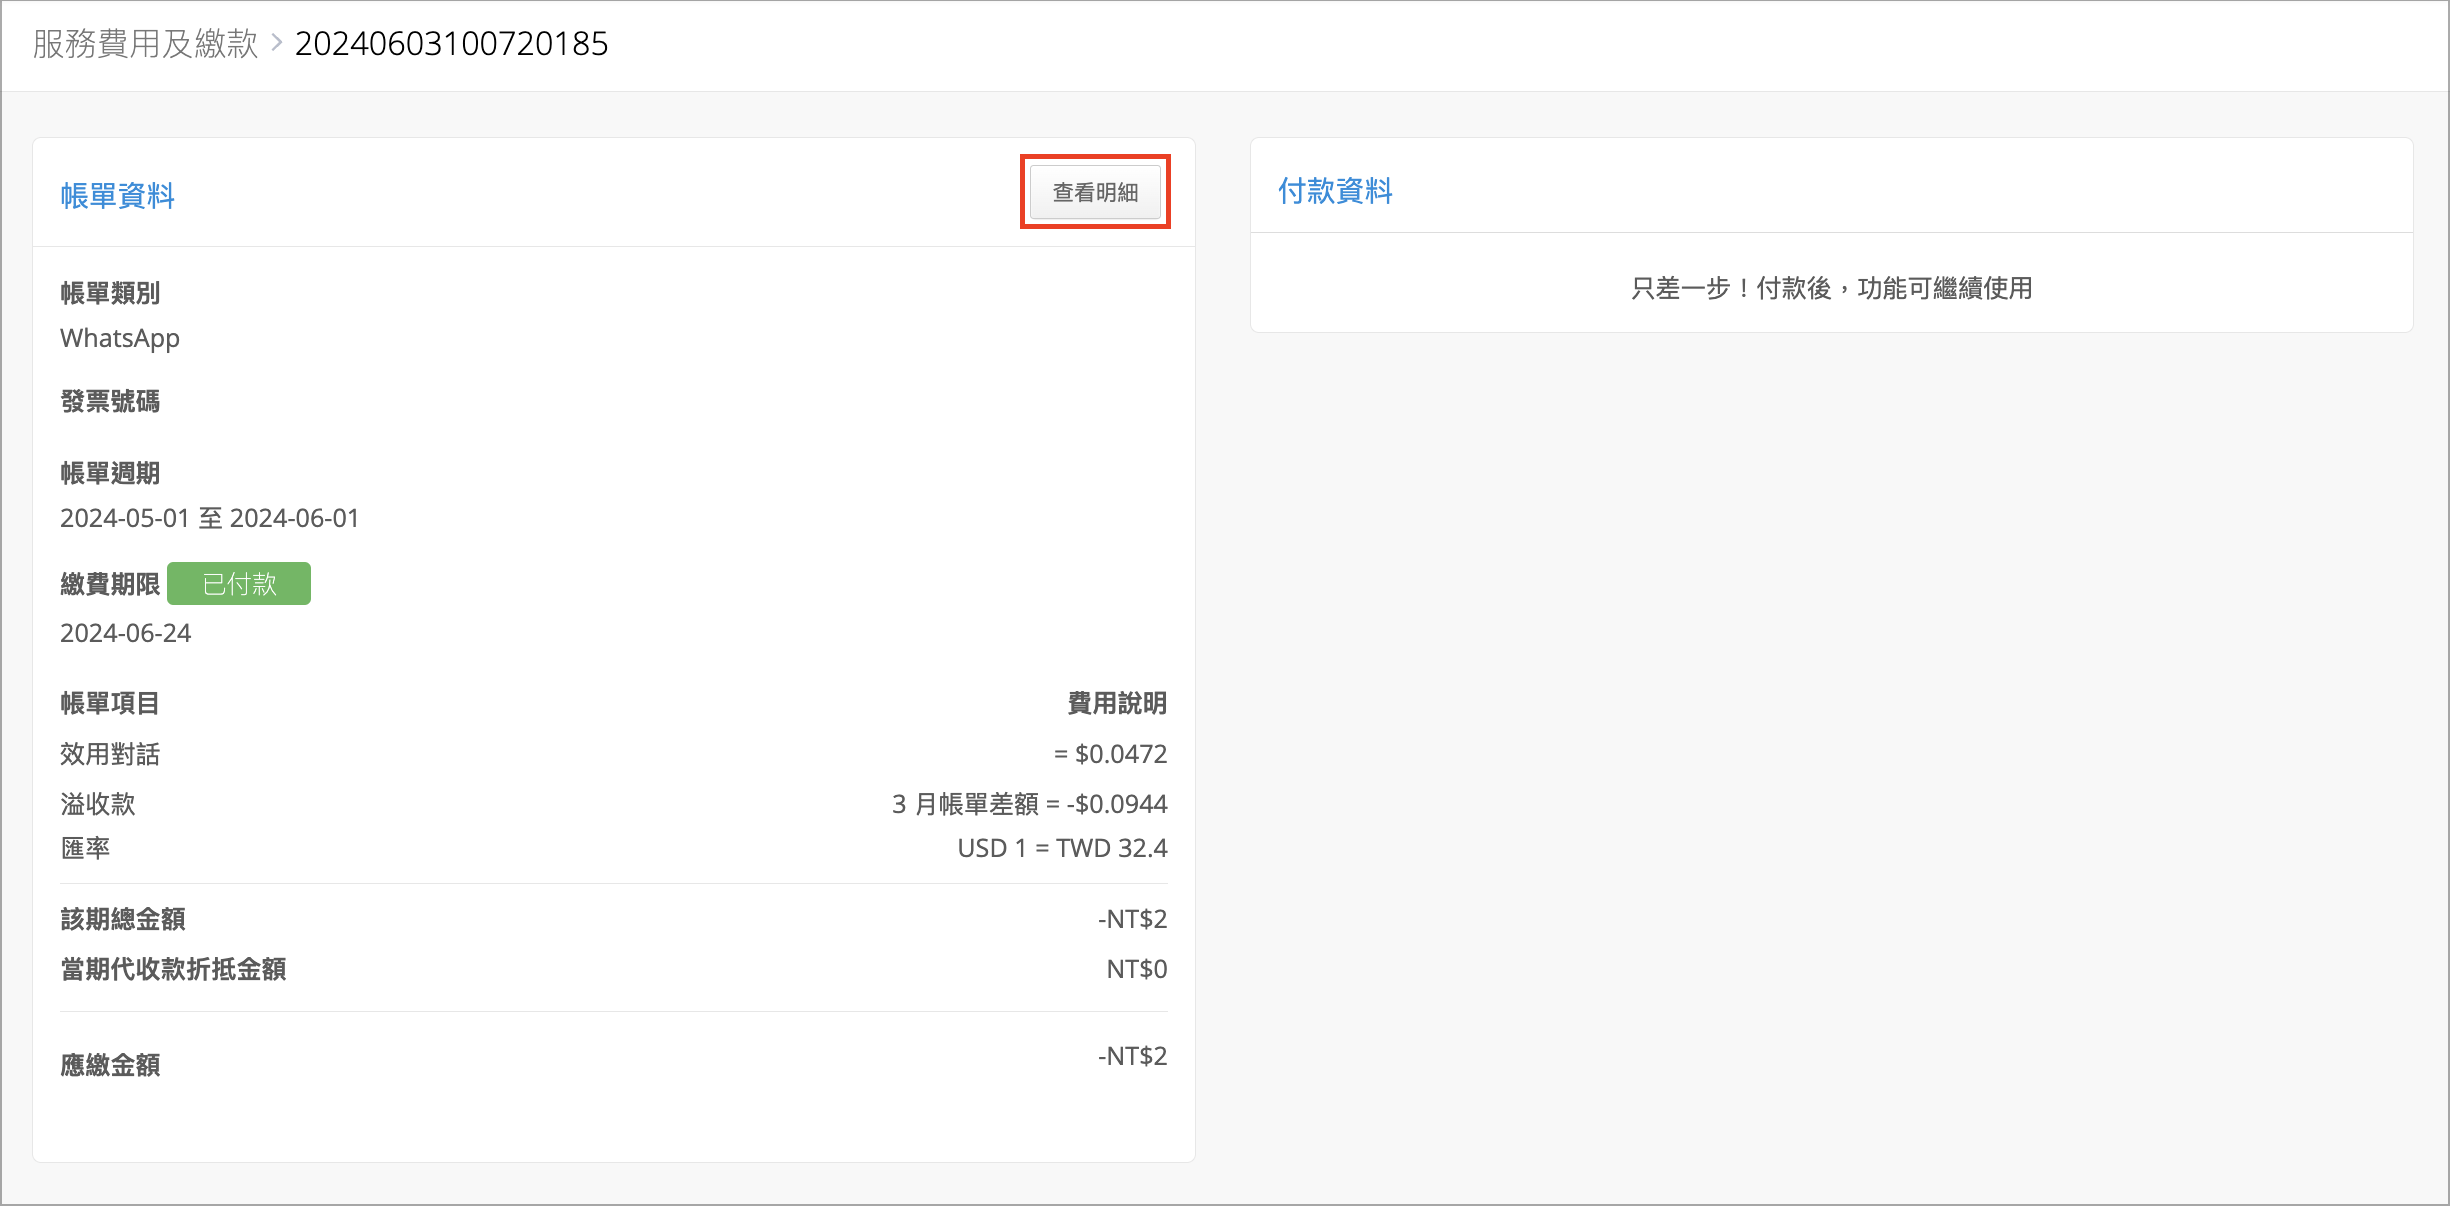This screenshot has width=2450, height=1206.
Task: Click the 匯率 row label
Action: click(85, 848)
